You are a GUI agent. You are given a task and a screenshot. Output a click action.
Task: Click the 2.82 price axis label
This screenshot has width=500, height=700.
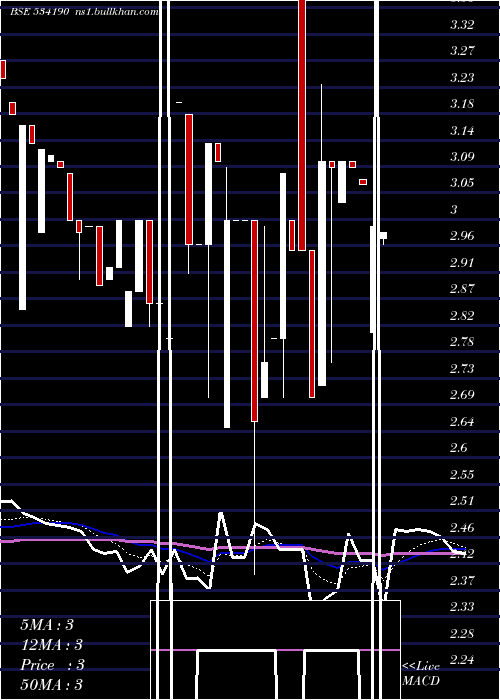coord(462,316)
